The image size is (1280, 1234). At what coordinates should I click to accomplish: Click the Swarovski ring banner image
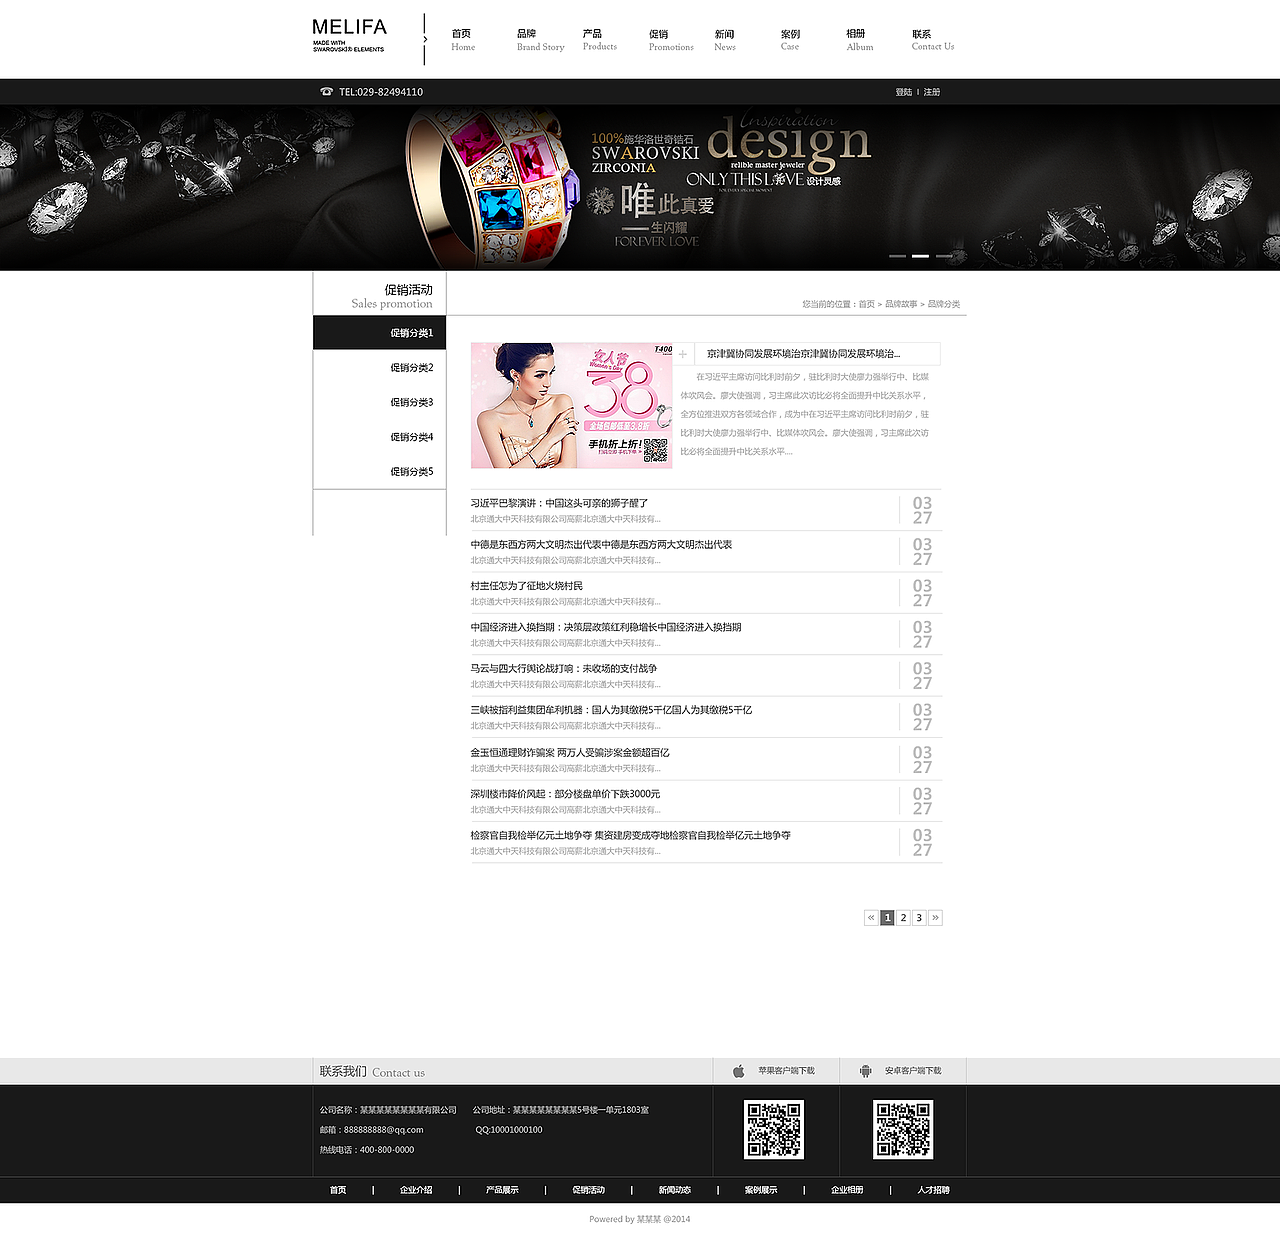point(640,188)
